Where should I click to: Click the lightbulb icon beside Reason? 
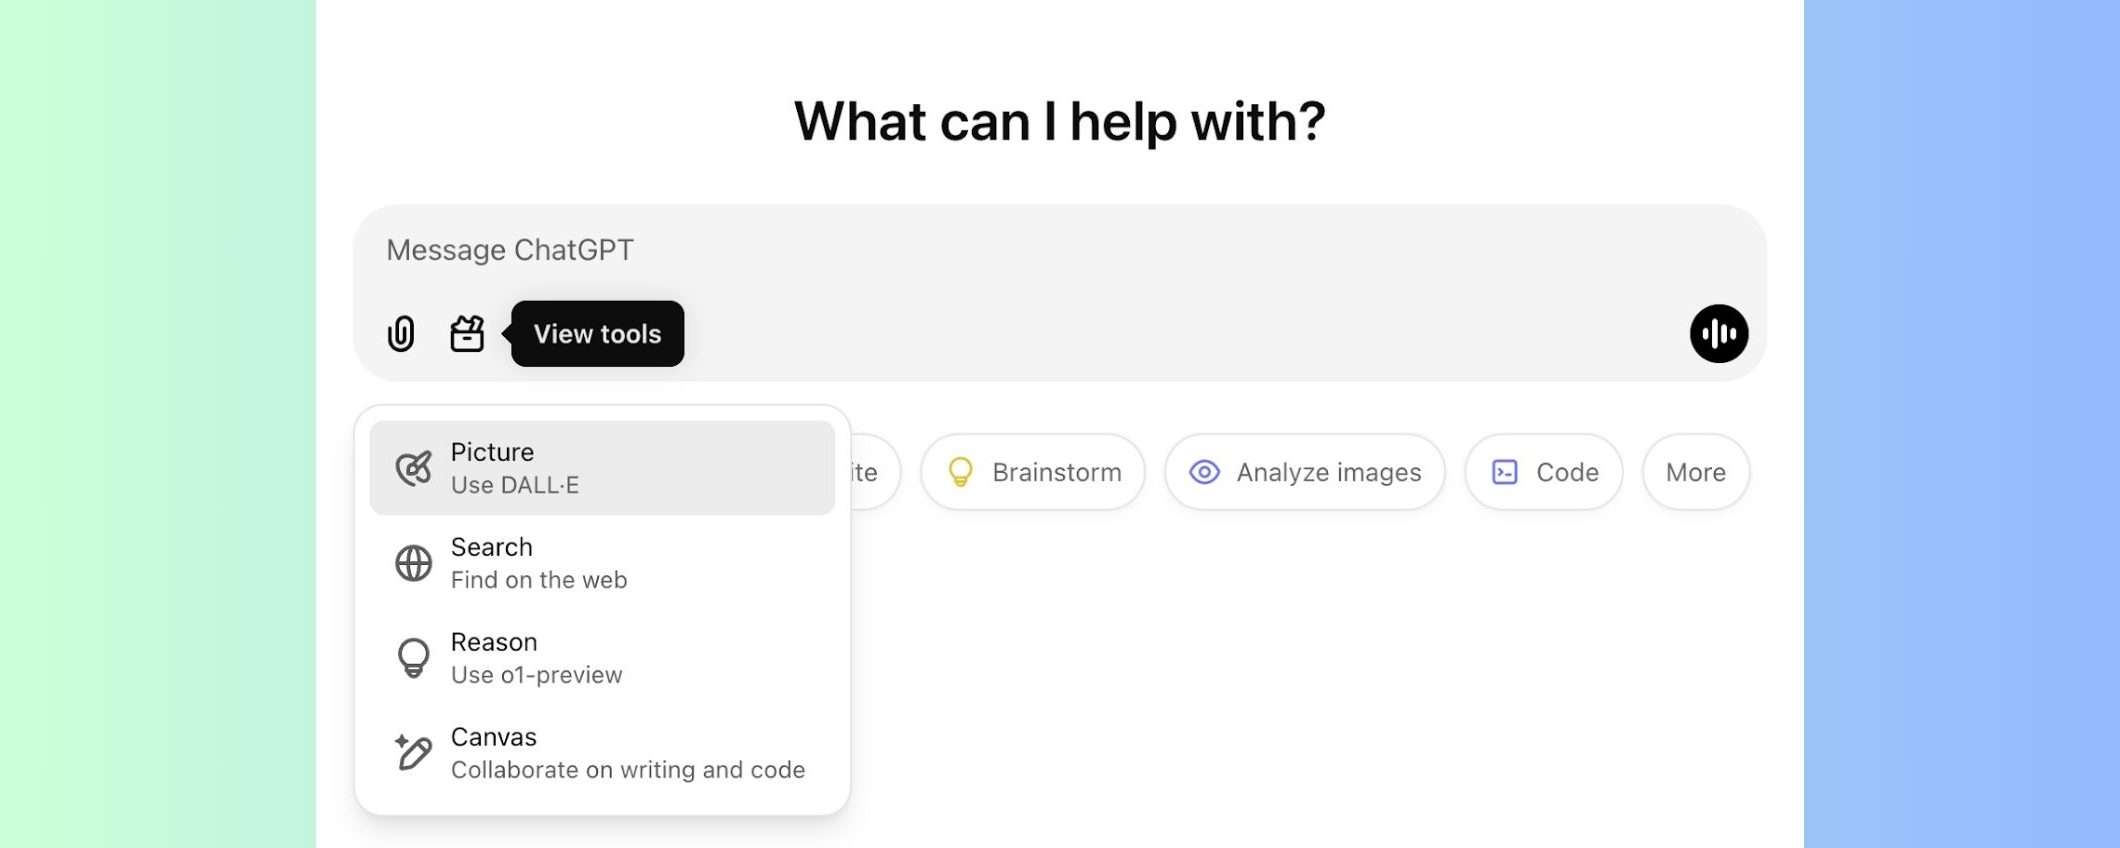(x=413, y=658)
